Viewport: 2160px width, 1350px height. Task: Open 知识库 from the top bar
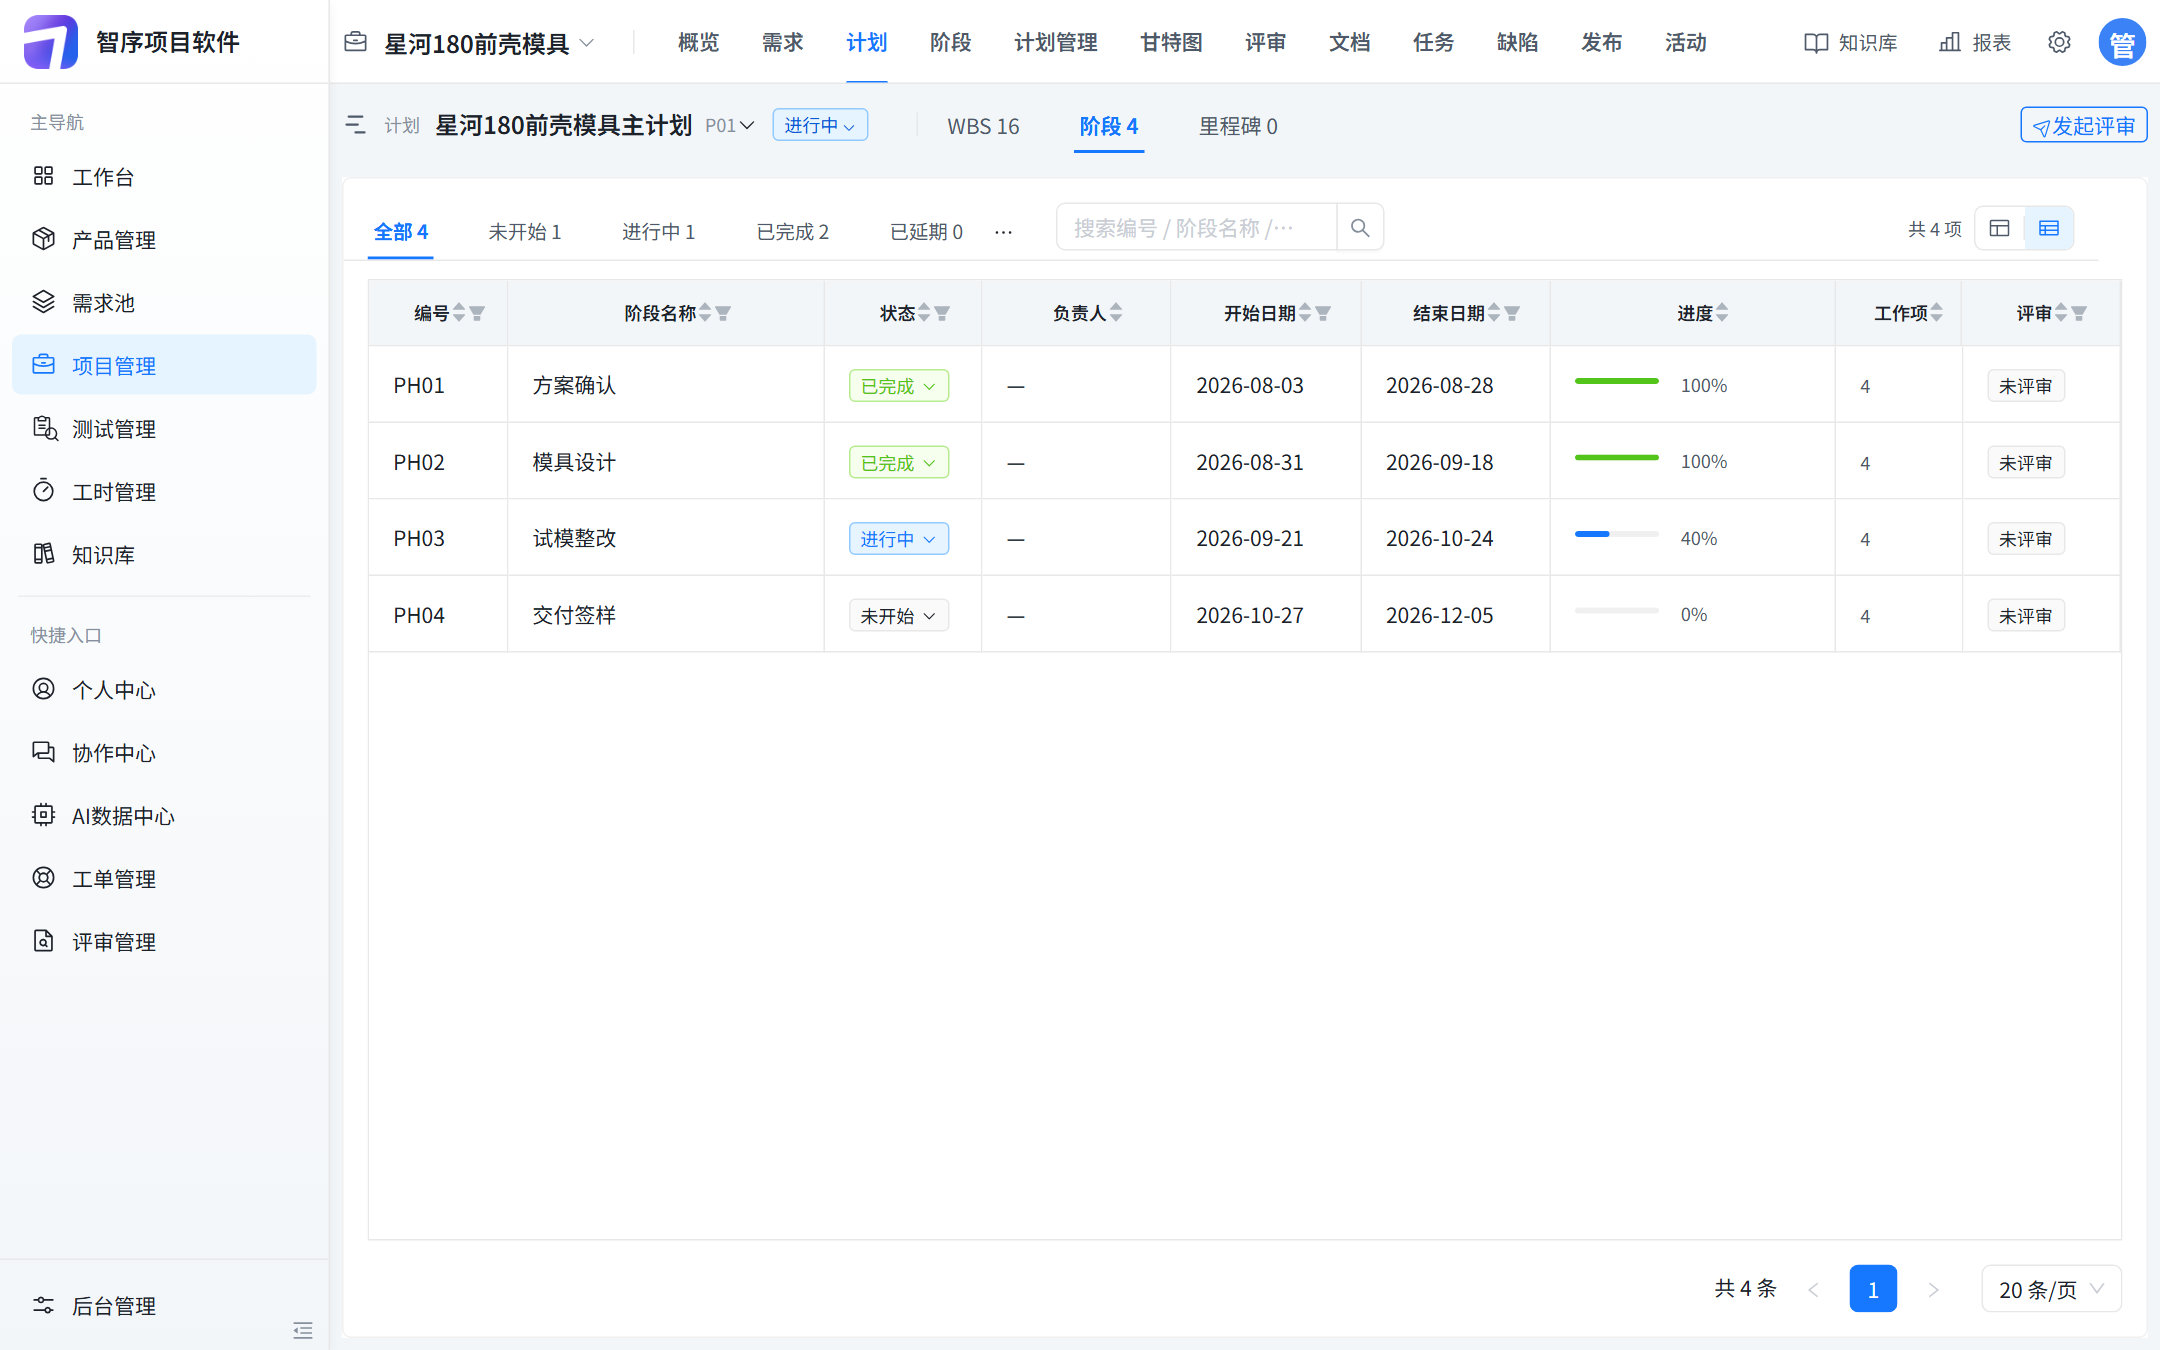pos(1851,43)
